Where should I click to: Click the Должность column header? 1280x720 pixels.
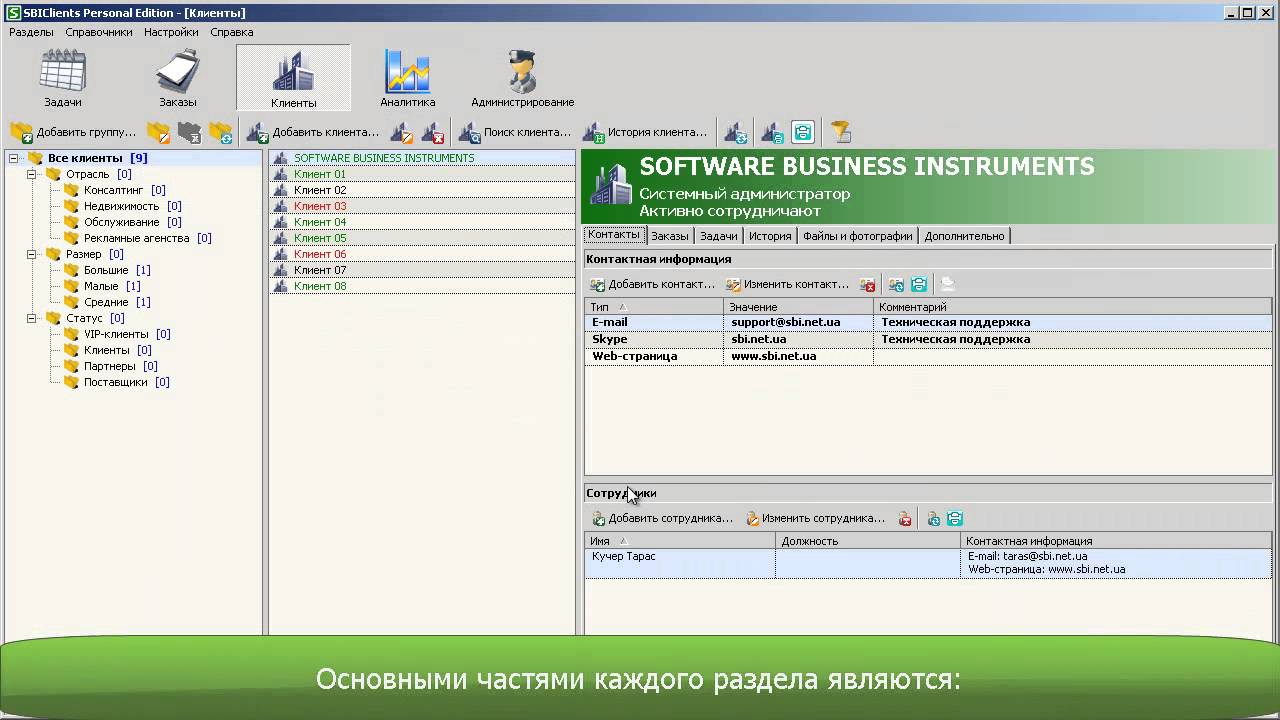point(868,541)
